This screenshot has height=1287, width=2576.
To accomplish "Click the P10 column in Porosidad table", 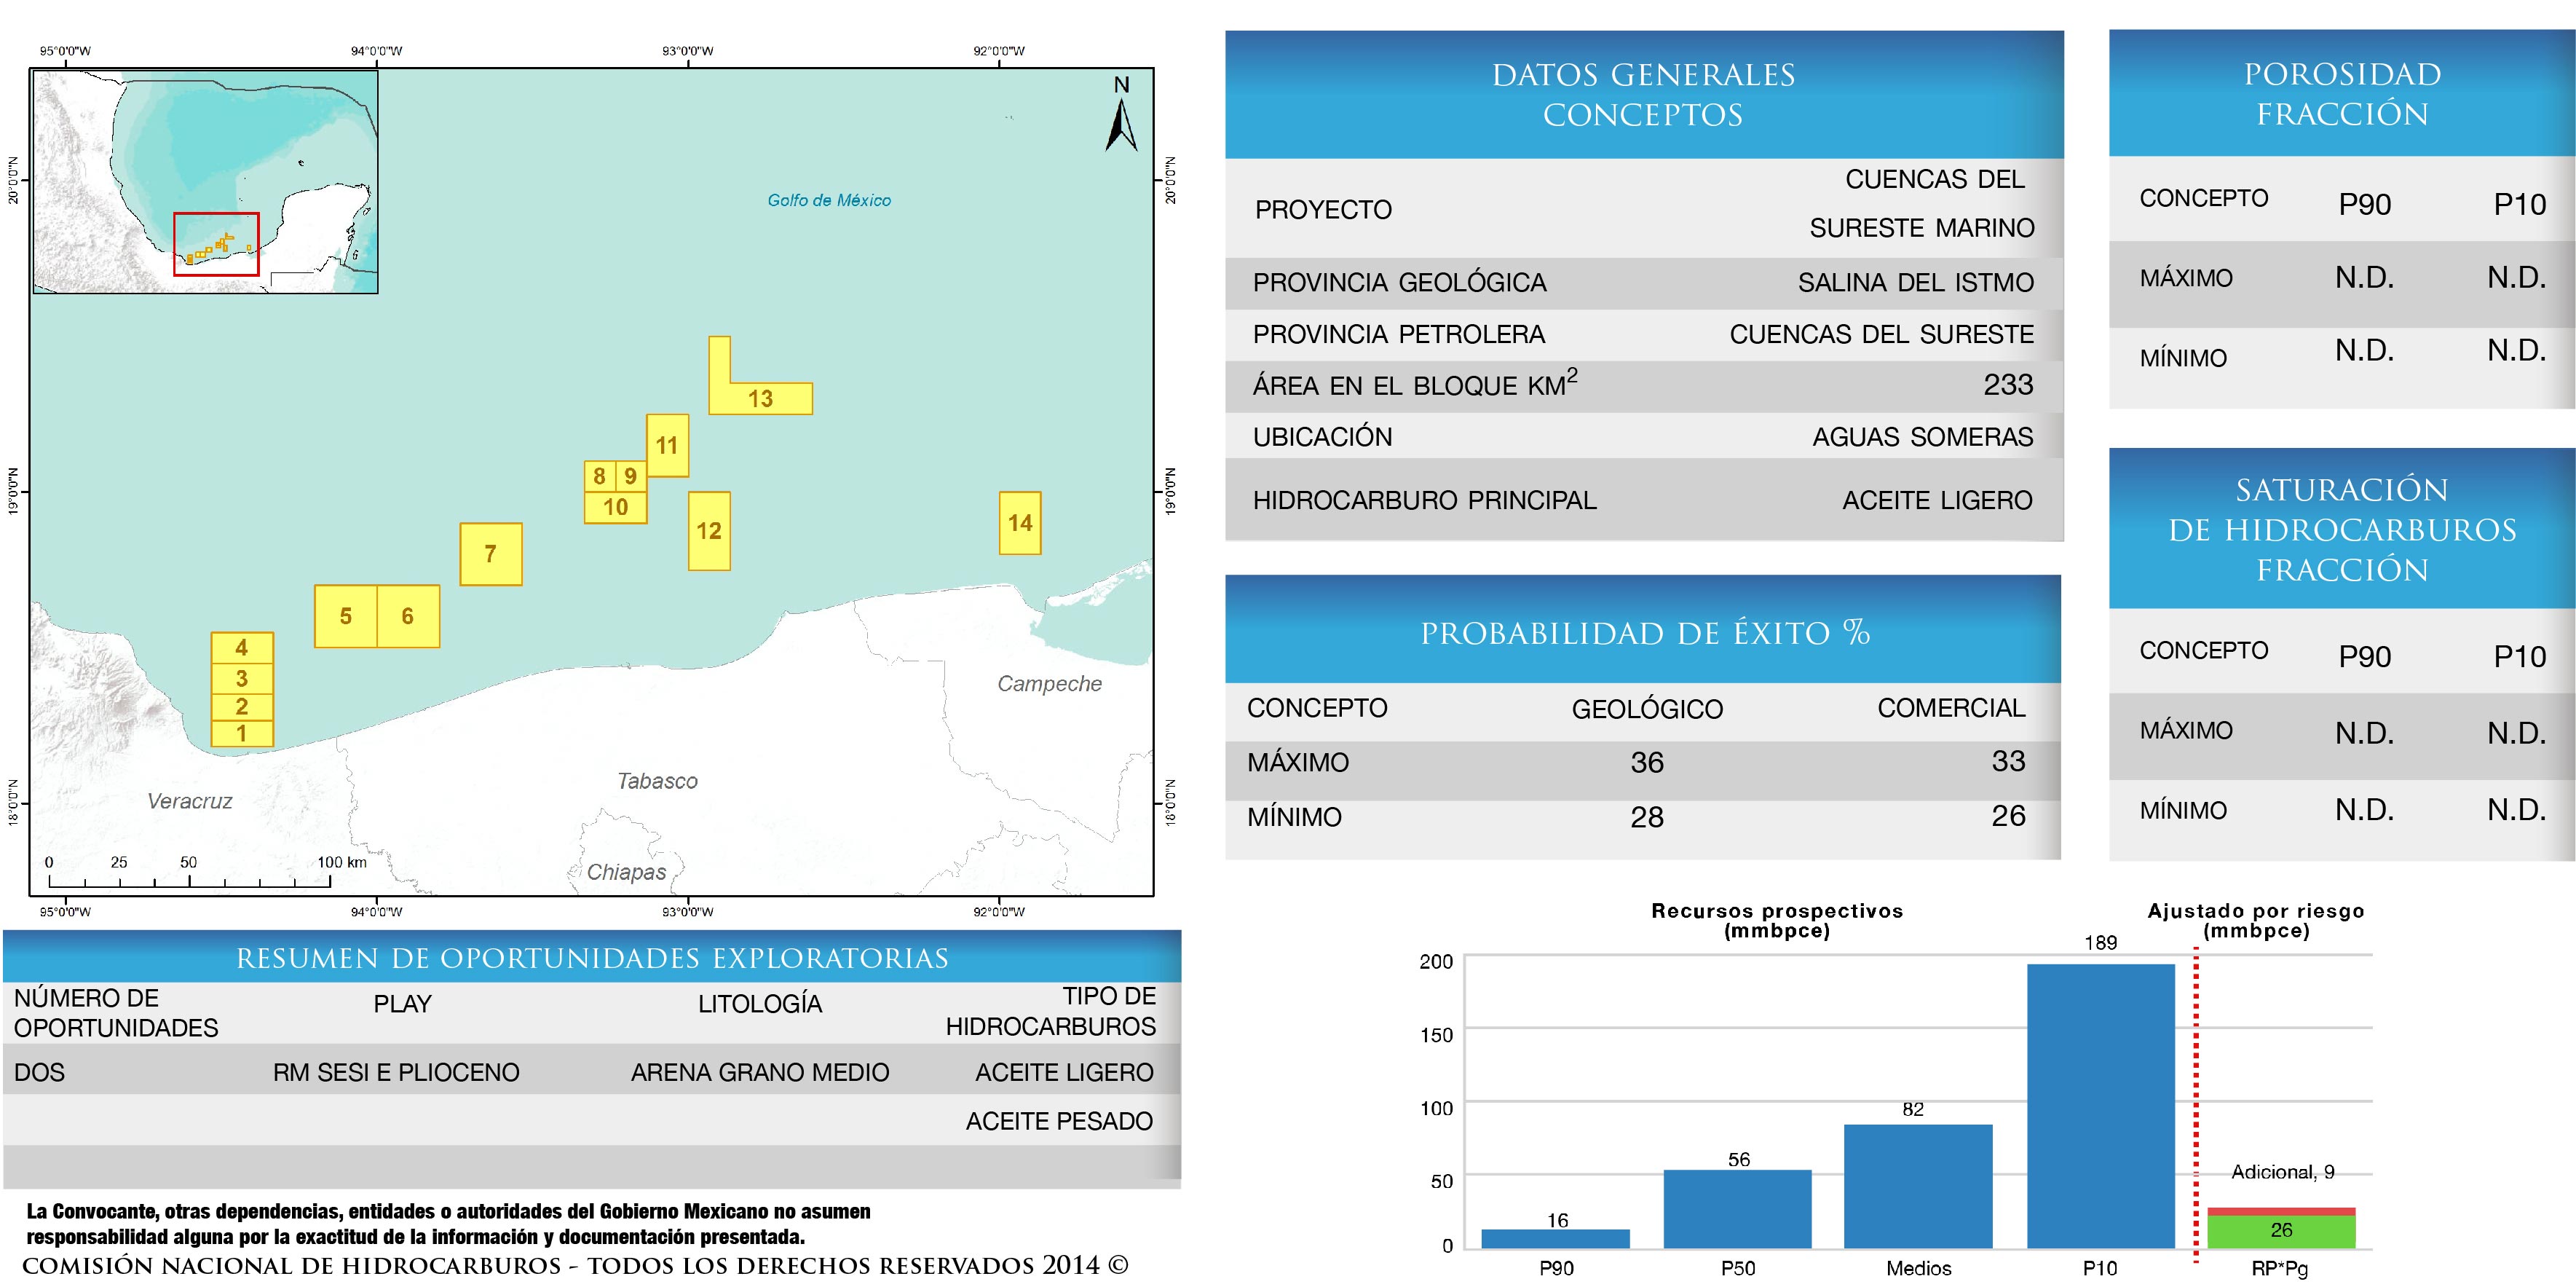I will coord(2519,205).
